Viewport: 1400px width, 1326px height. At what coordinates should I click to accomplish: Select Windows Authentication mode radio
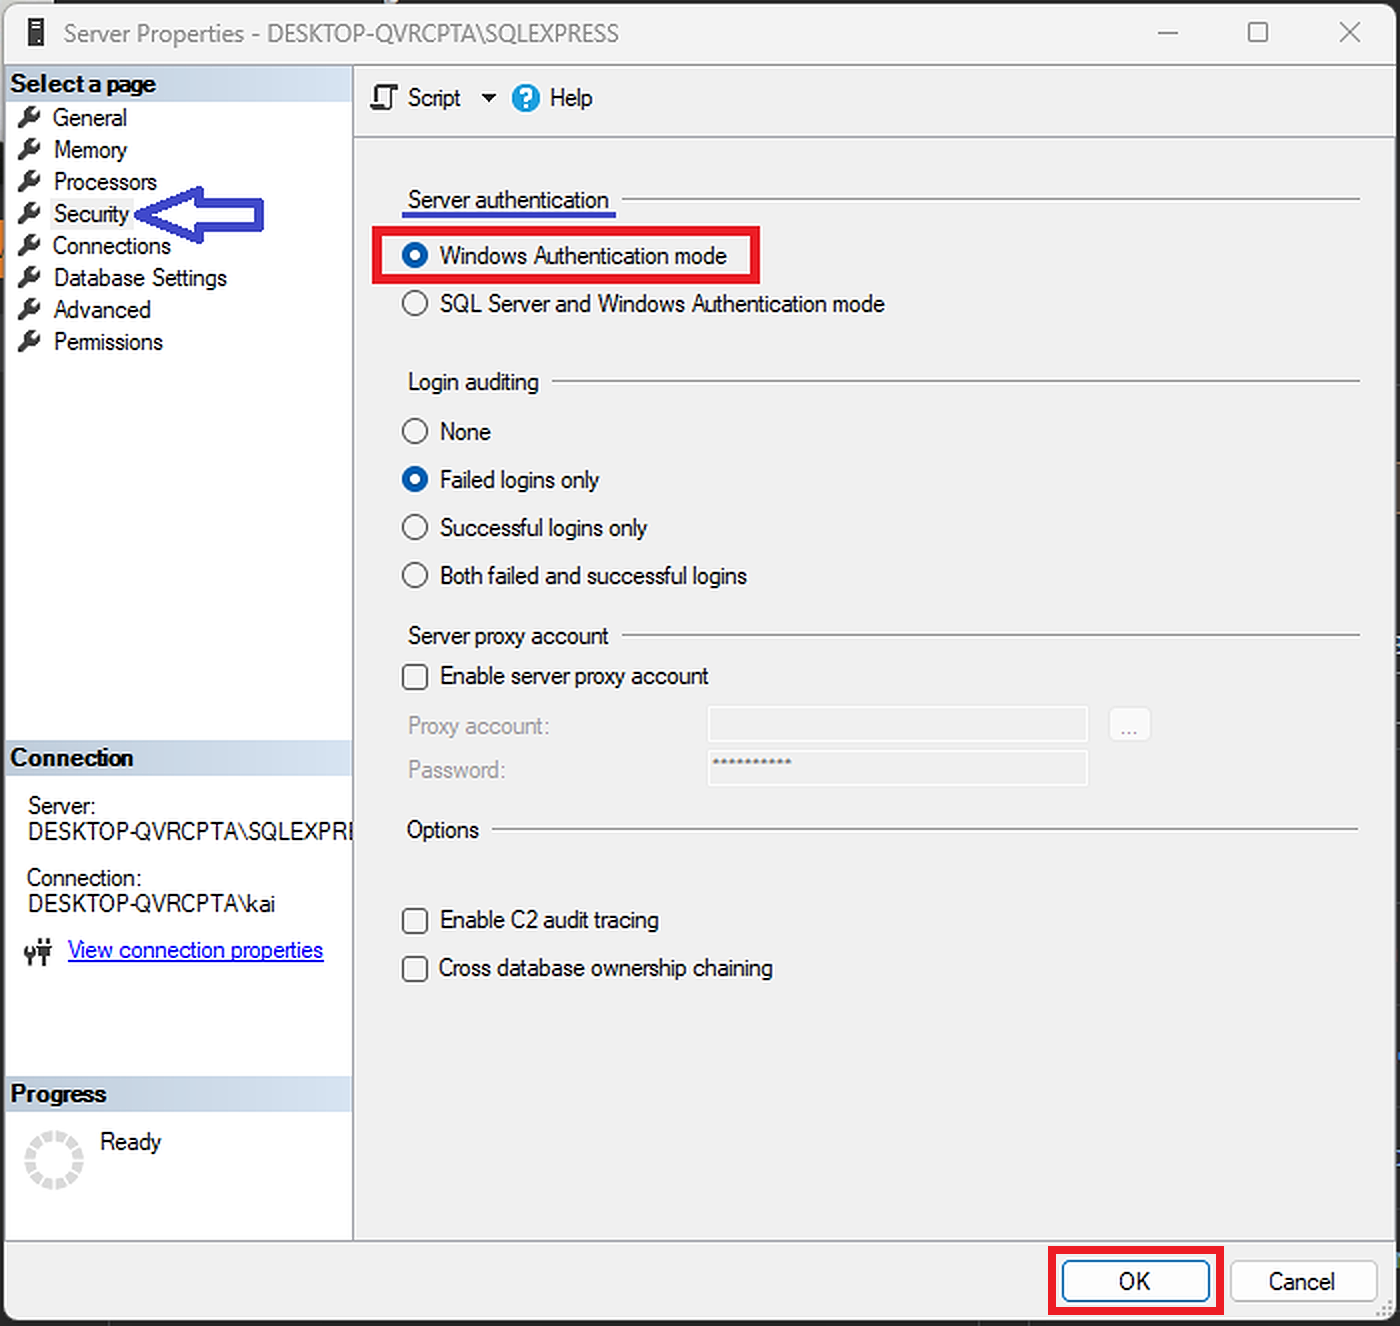tap(414, 256)
